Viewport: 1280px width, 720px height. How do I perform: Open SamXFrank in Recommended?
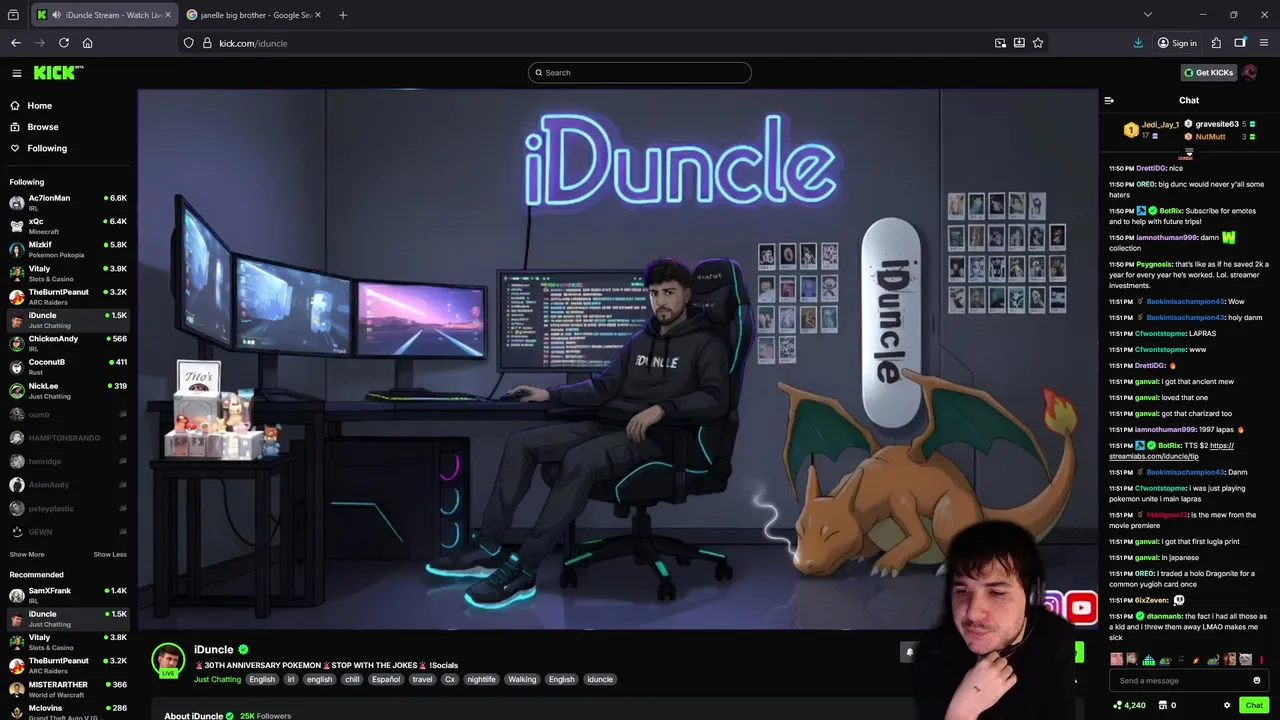(x=68, y=595)
